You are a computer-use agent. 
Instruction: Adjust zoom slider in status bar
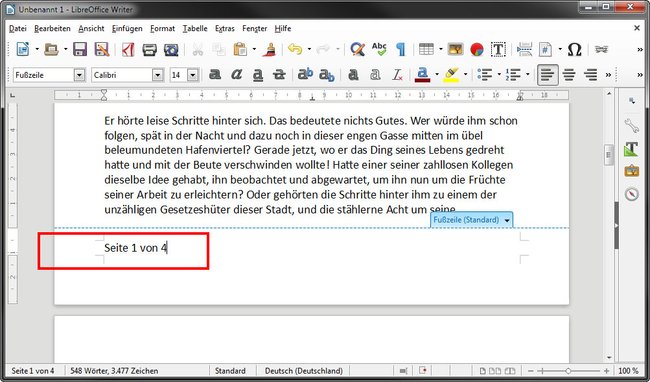568,371
